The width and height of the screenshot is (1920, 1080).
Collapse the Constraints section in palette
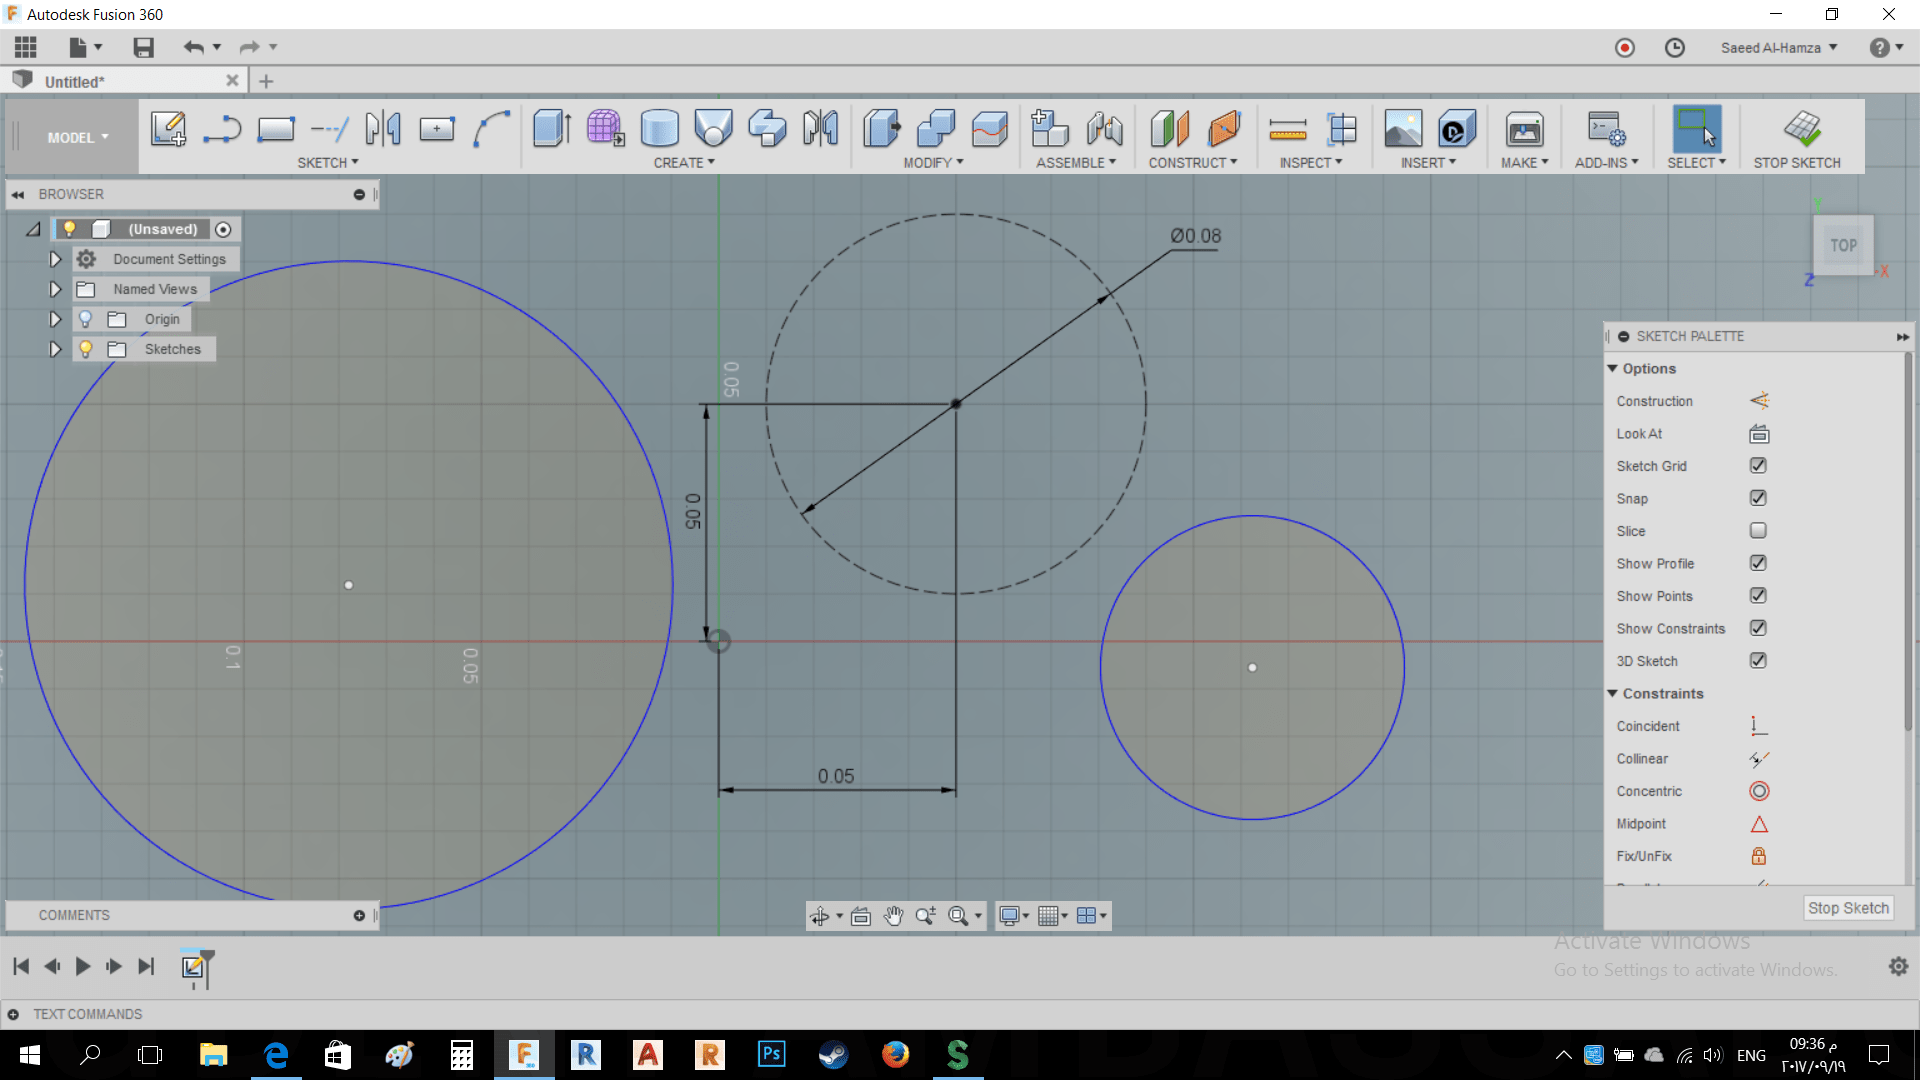point(1612,693)
